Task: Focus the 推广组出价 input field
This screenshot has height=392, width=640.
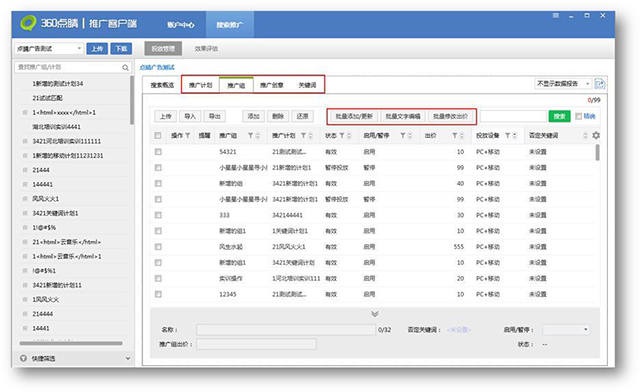Action: (256, 344)
